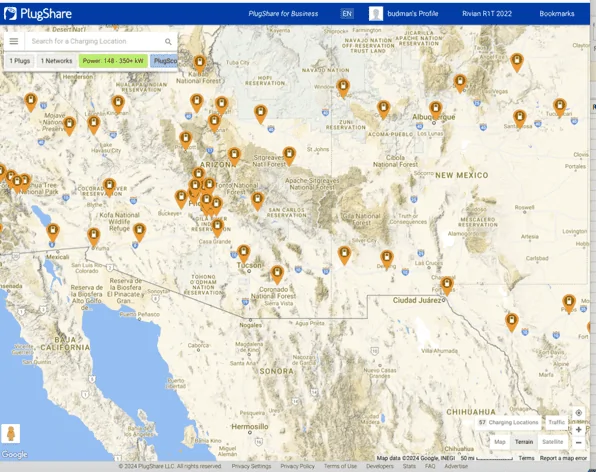Click the locate-me target icon
This screenshot has height=472, width=596.
[579, 413]
